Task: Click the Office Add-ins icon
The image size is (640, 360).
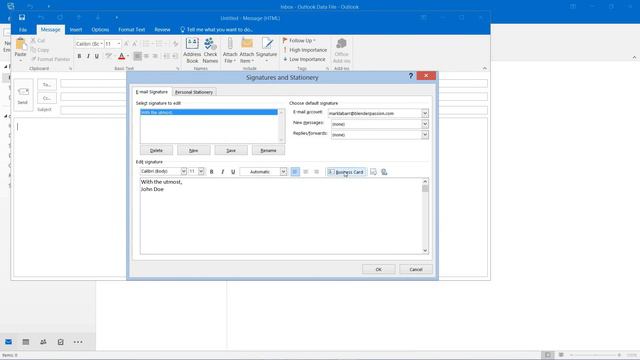Action: pos(341,50)
